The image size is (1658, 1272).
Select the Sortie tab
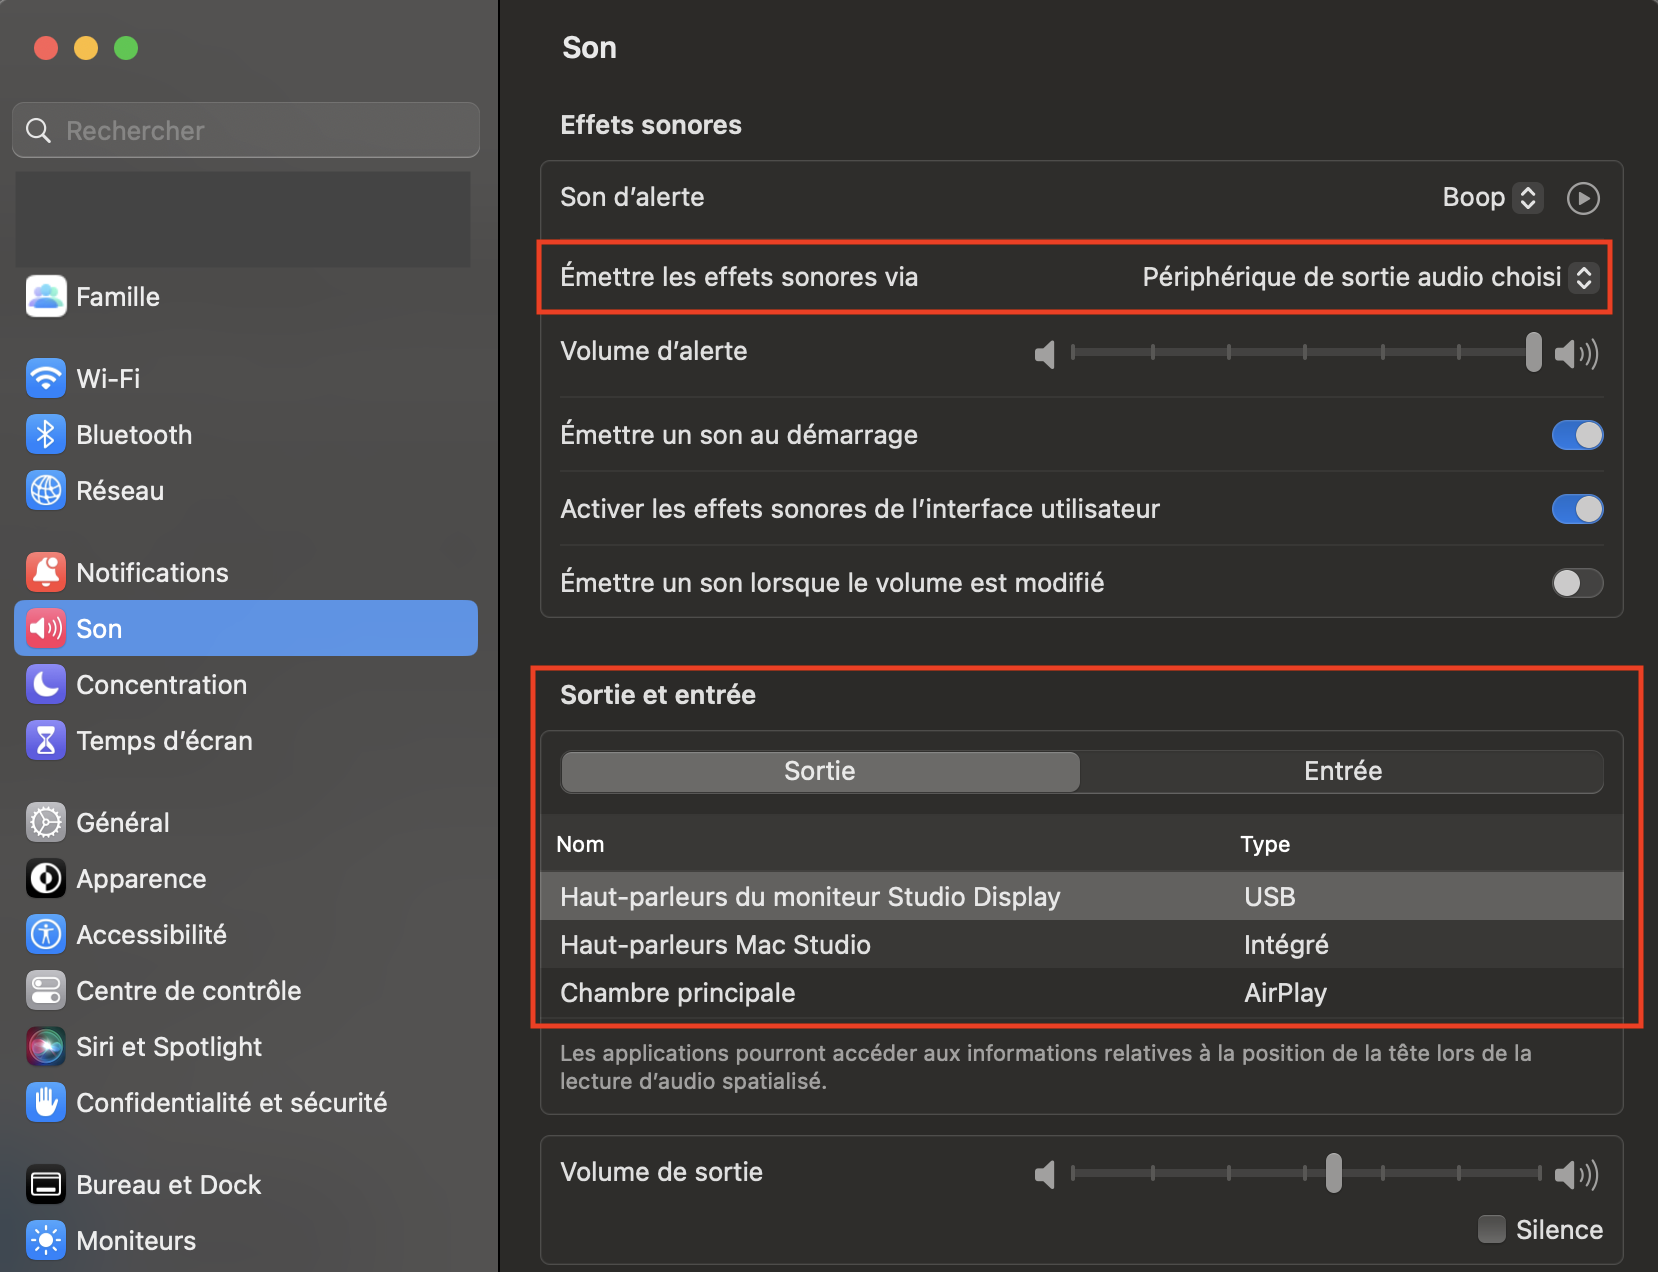[819, 771]
